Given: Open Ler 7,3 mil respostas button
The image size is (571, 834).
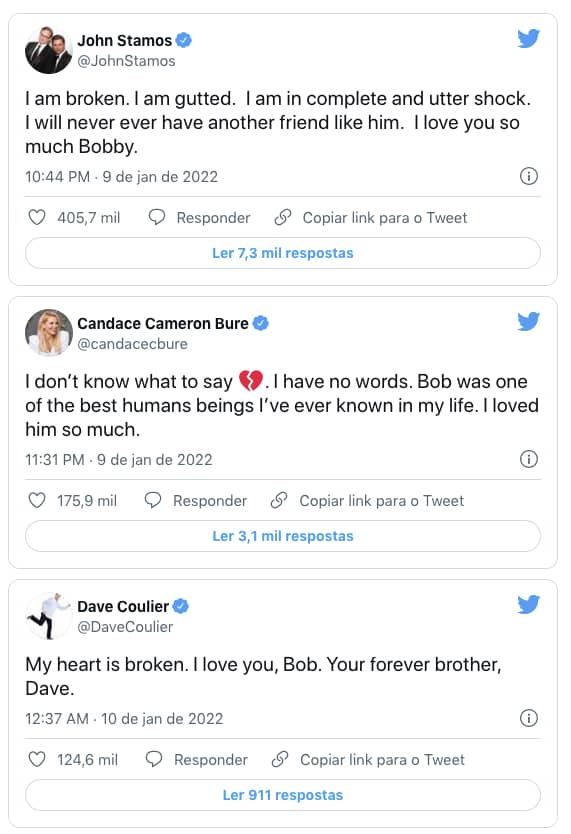Looking at the screenshot, I should [283, 253].
